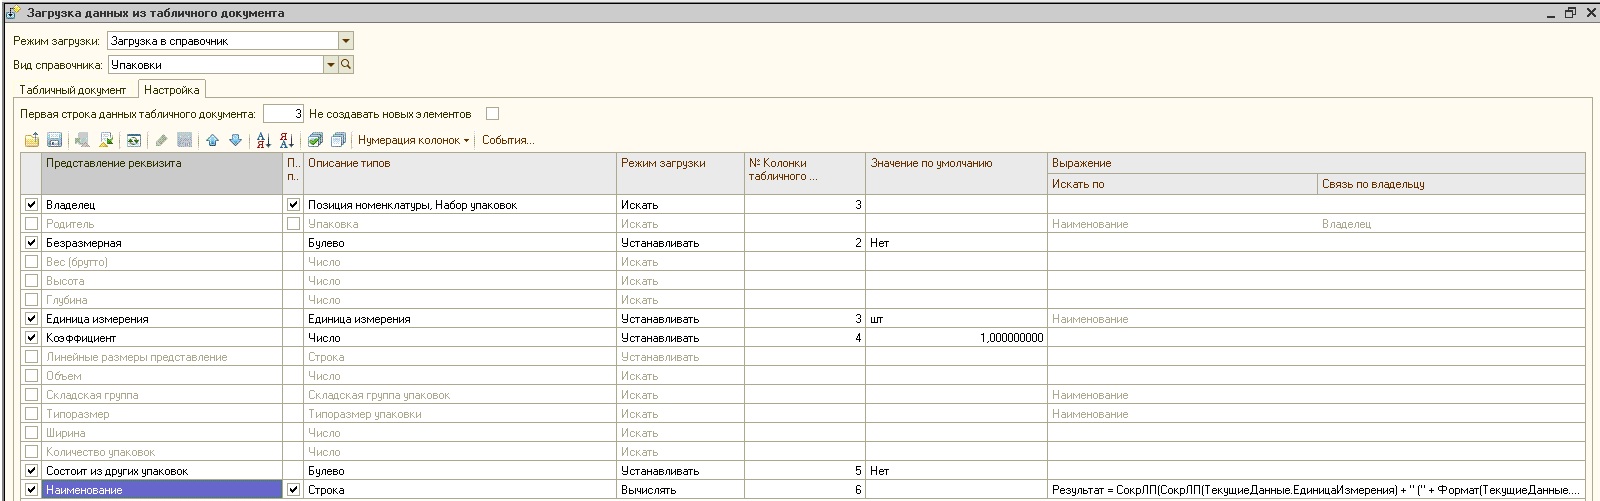Uncheck the Коэффициент row checkbox
1600x501 pixels.
click(31, 337)
